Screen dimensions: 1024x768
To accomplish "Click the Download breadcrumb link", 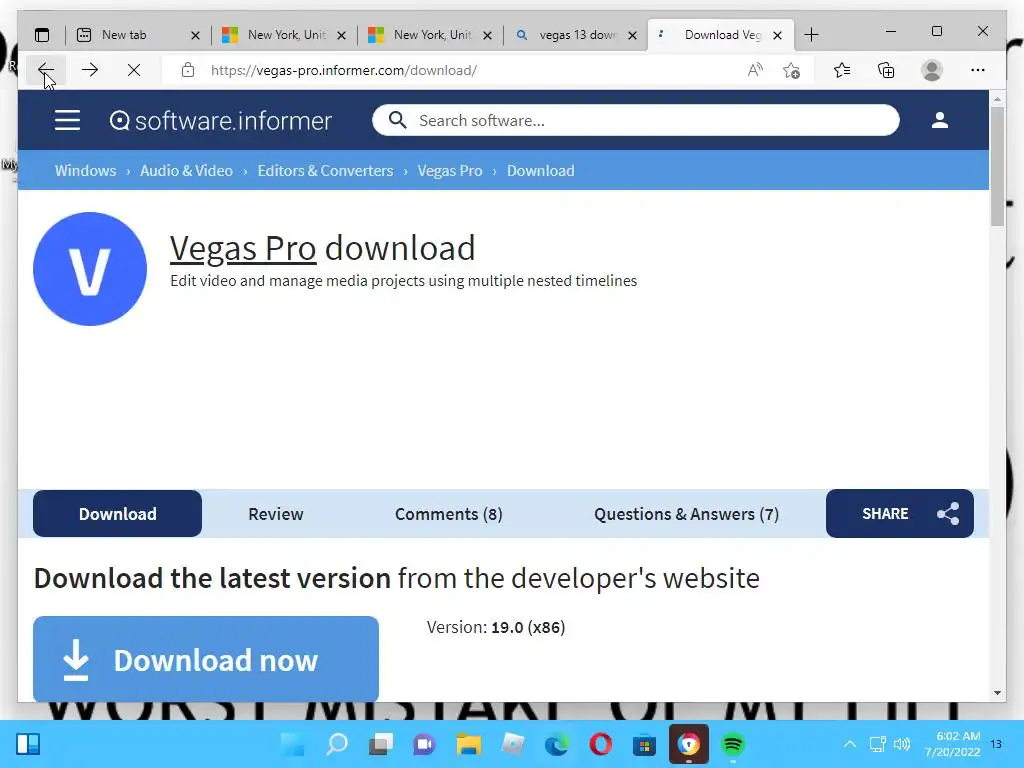I will tap(541, 170).
